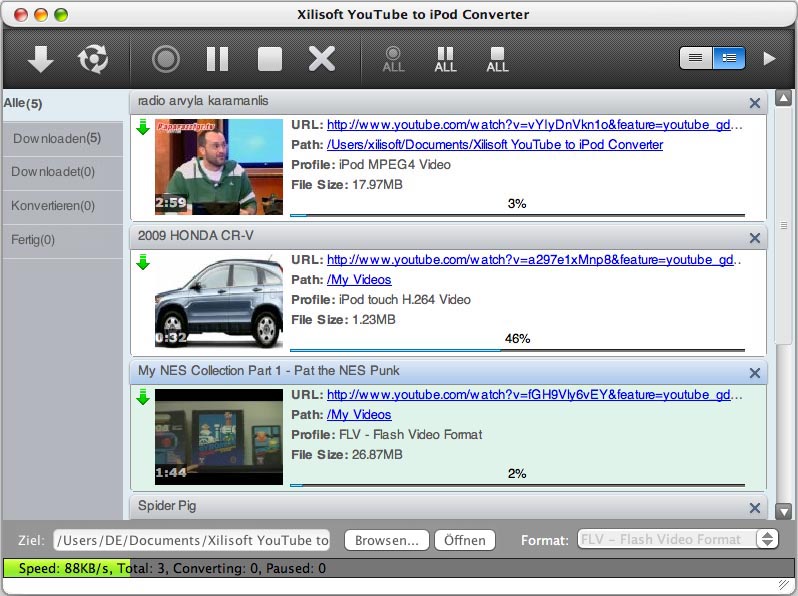Click the Browsen... button

click(x=387, y=540)
